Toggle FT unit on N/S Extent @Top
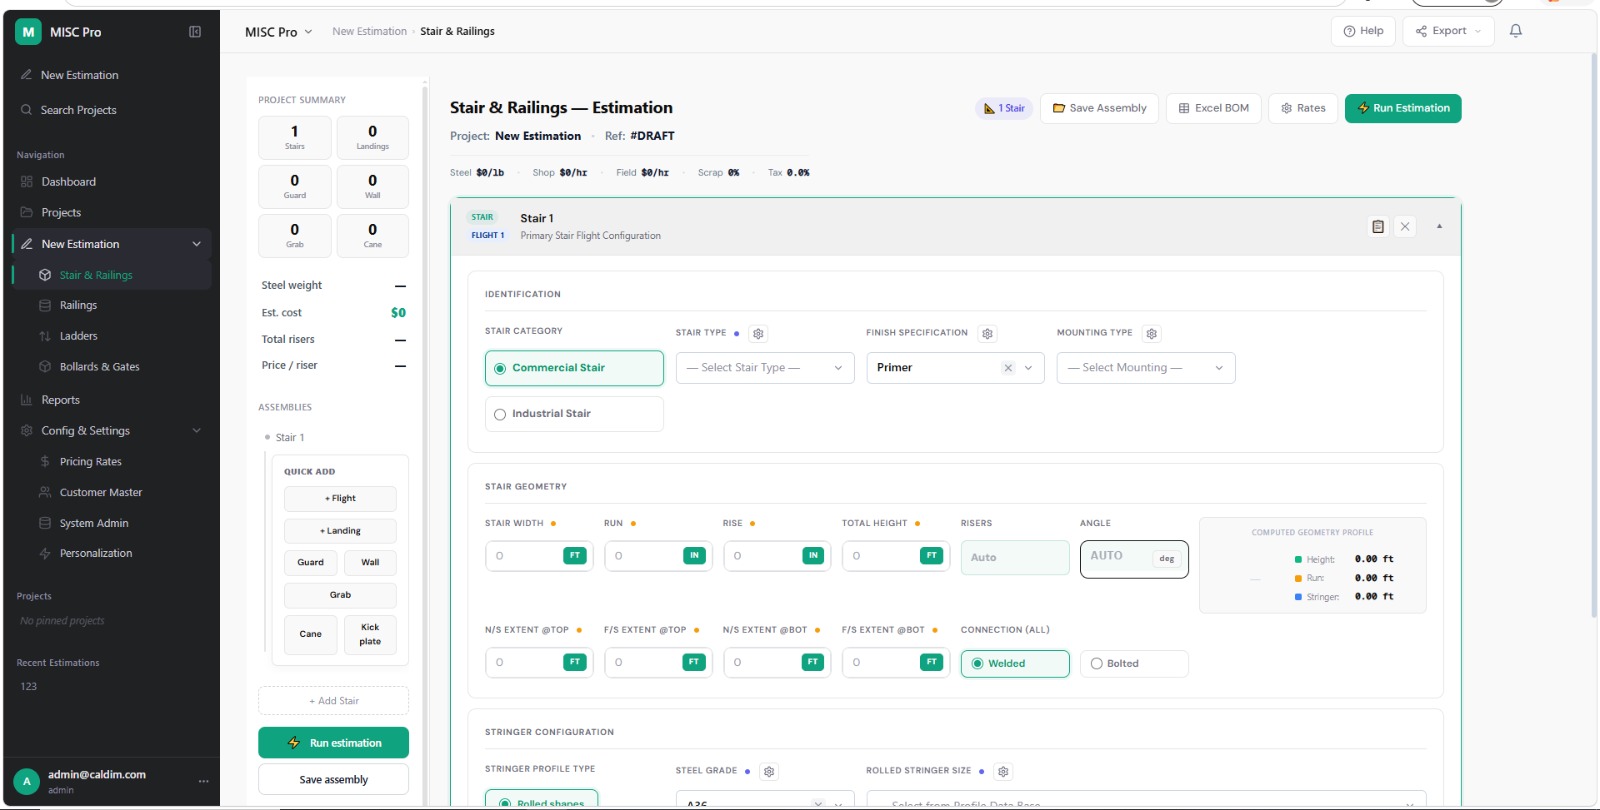The image size is (1600, 810). (575, 662)
